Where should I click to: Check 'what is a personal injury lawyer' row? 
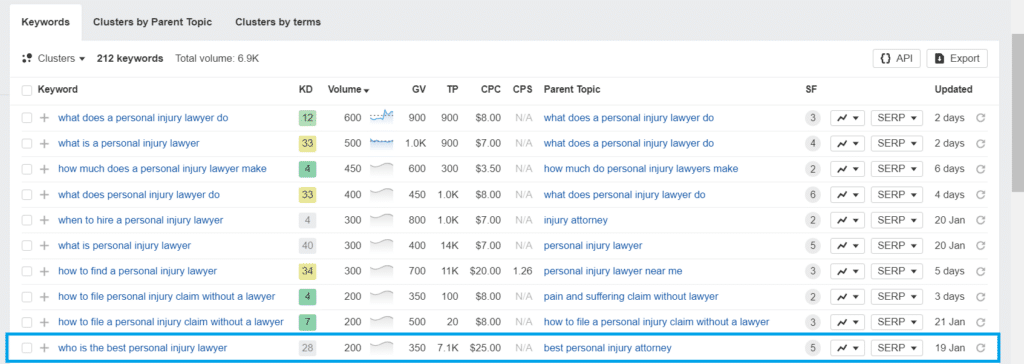pos(27,144)
